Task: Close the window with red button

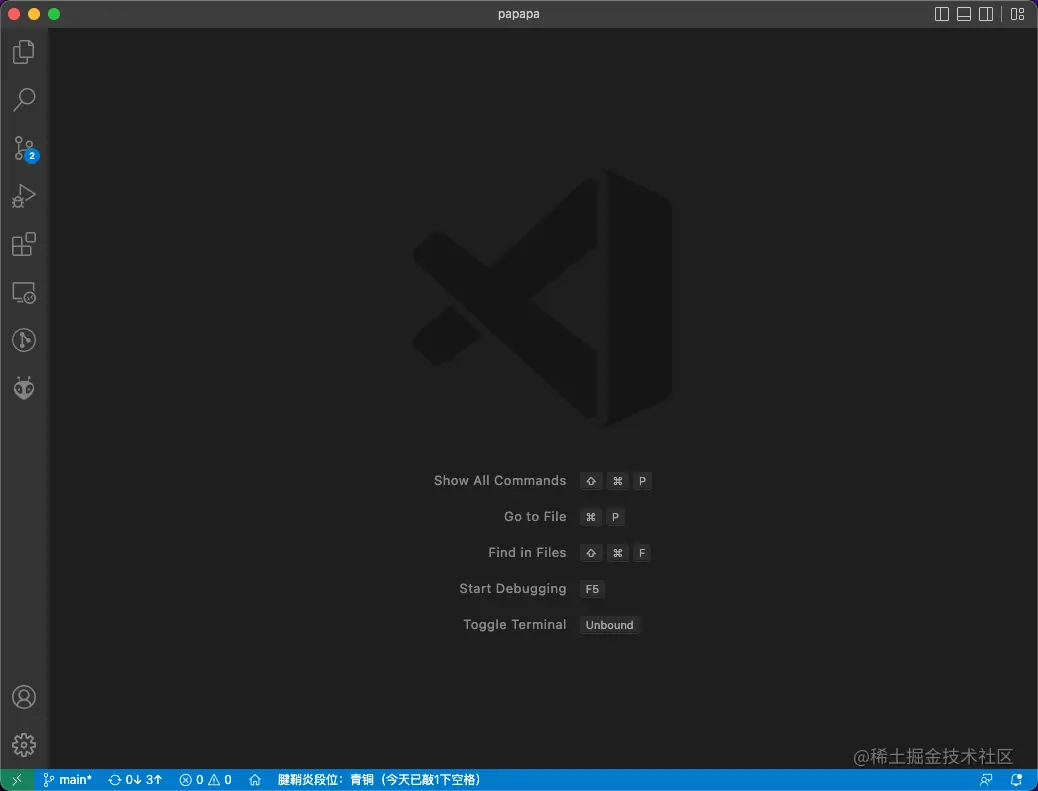Action: coord(14,14)
